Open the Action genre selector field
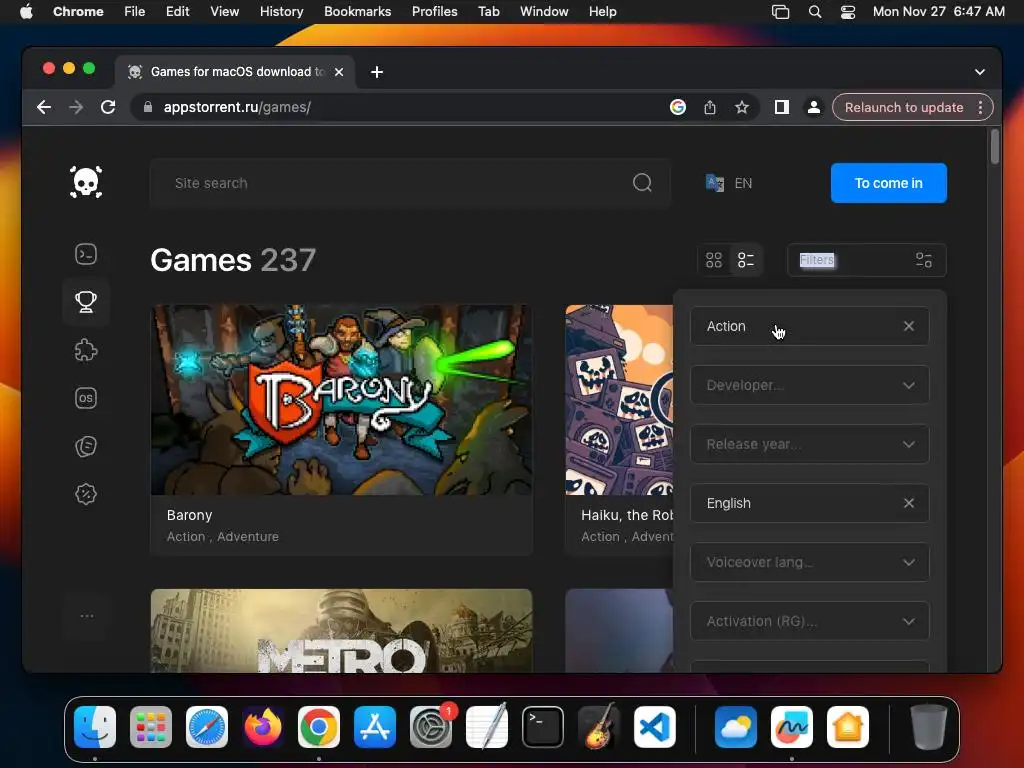1024x768 pixels. (x=810, y=326)
